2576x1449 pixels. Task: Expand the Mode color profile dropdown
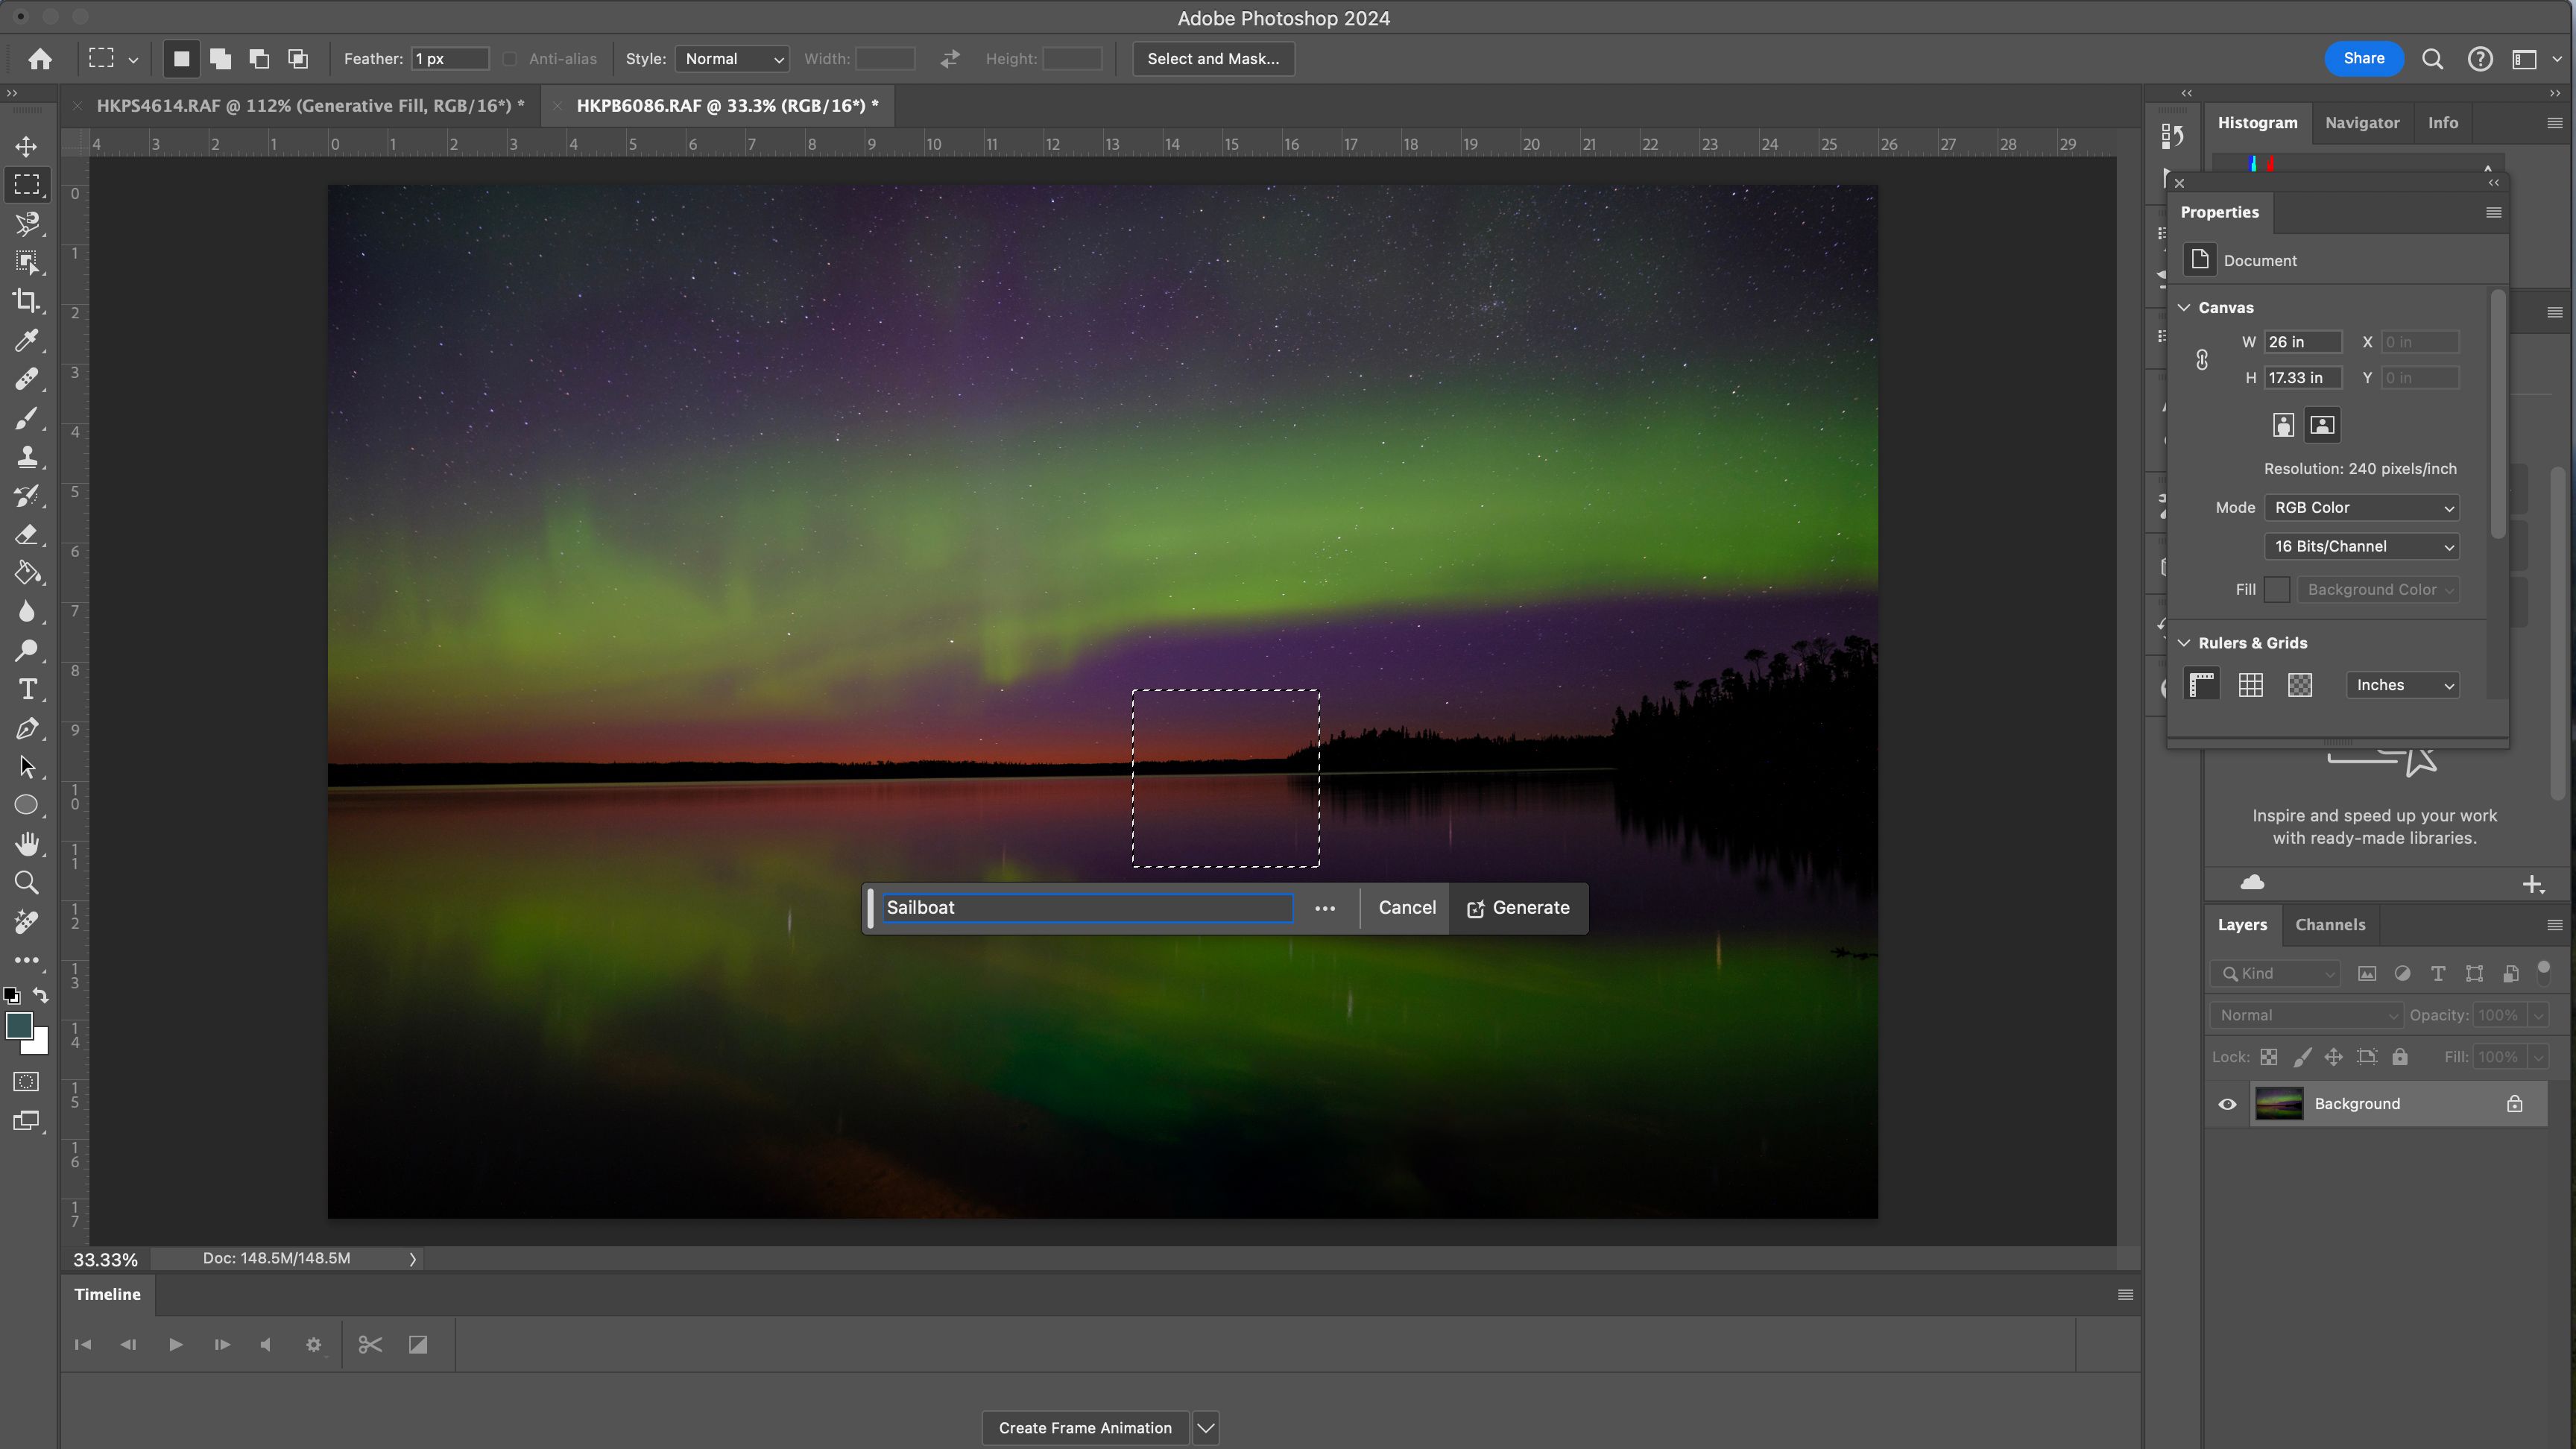[x=2362, y=506]
